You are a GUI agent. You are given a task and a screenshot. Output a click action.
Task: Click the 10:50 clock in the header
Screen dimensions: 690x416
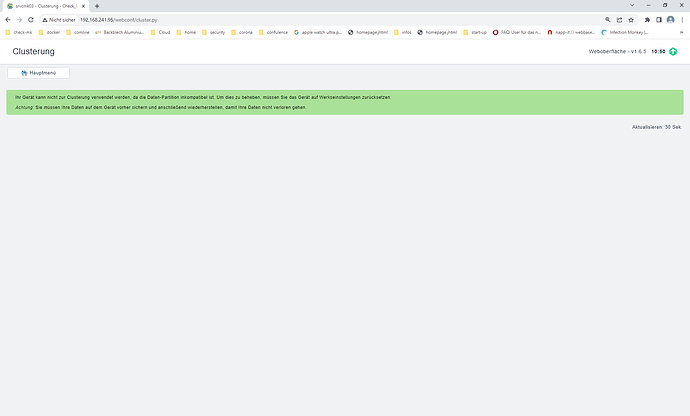658,52
